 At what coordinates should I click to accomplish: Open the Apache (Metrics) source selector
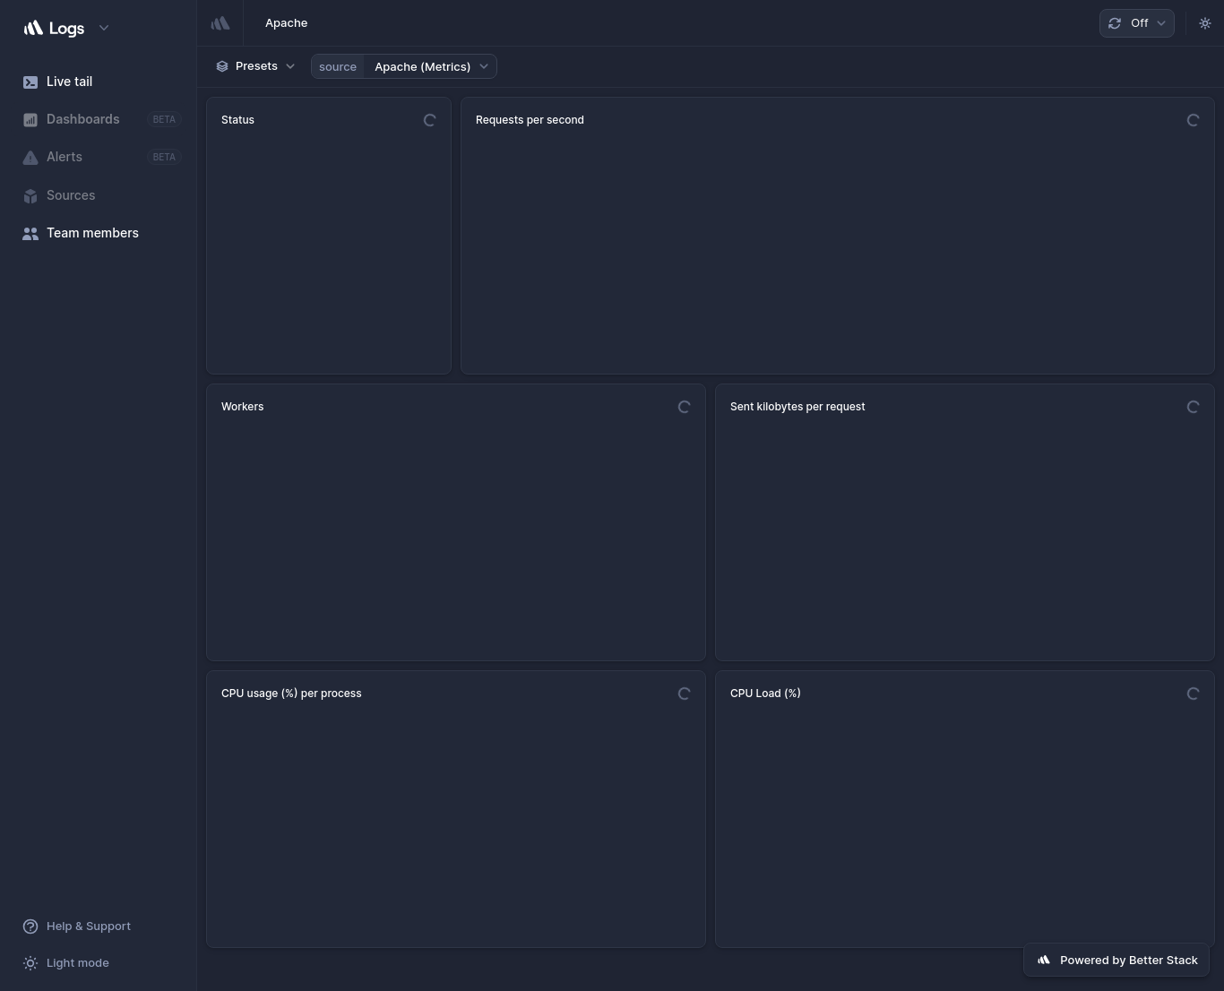(x=422, y=66)
